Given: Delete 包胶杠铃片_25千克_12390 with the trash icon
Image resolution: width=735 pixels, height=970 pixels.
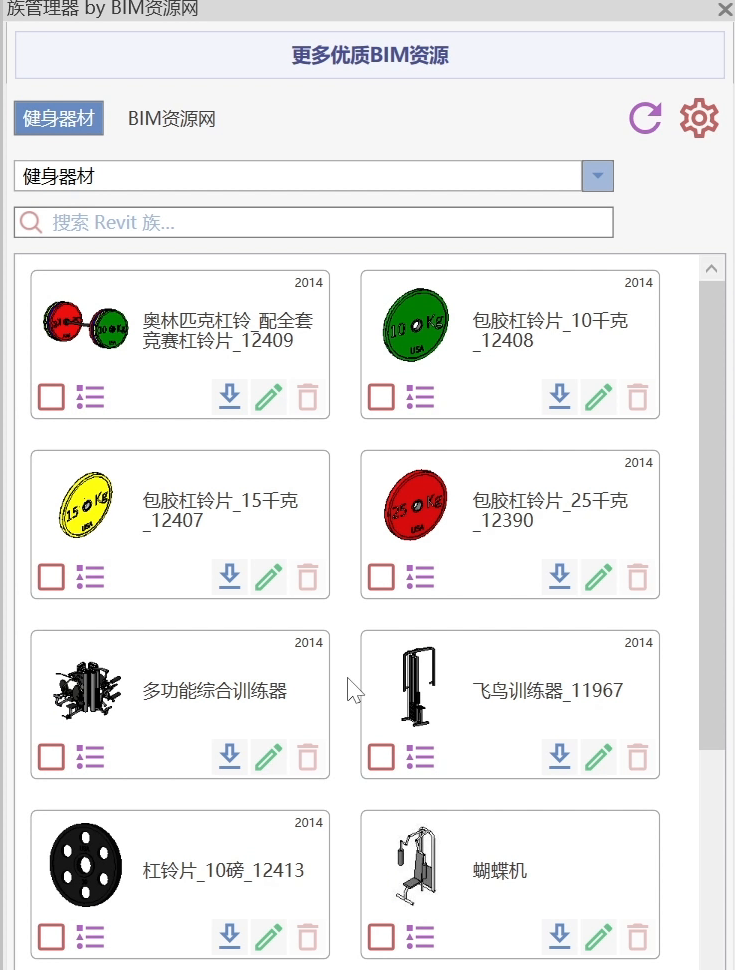Looking at the screenshot, I should coord(637,577).
